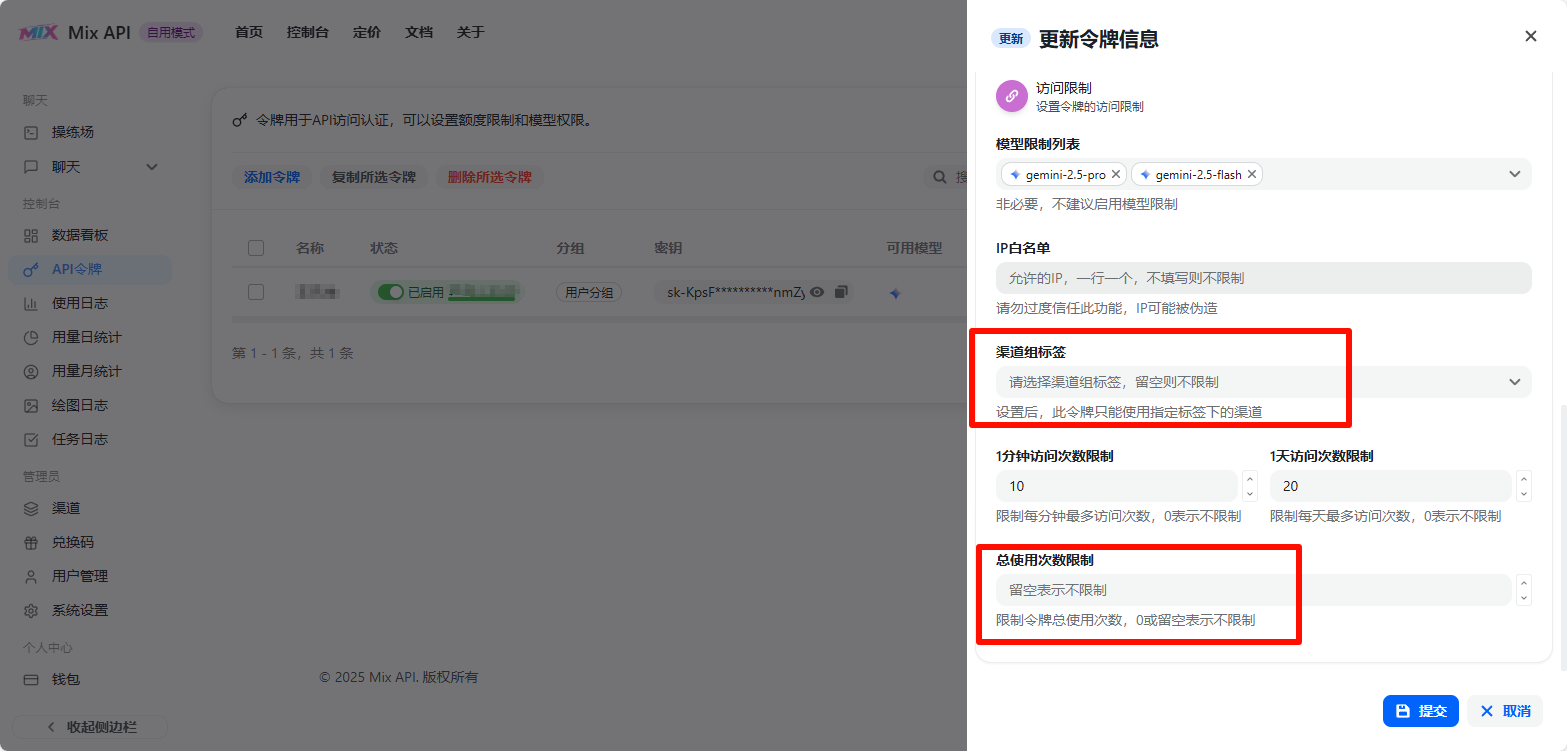Screen dimensions: 1567x751
Task: Click the IP白名单 input field
Action: [x=1262, y=278]
